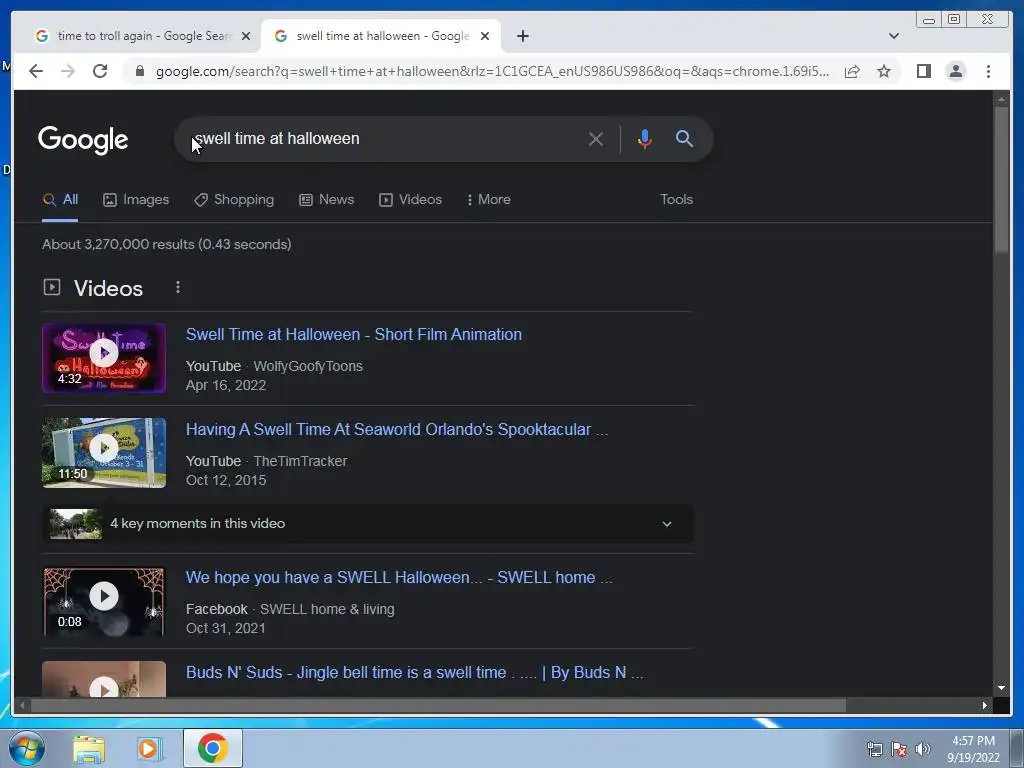Click the vertical scrollbar thumb
Screen dimensions: 1024x768
(1001, 180)
